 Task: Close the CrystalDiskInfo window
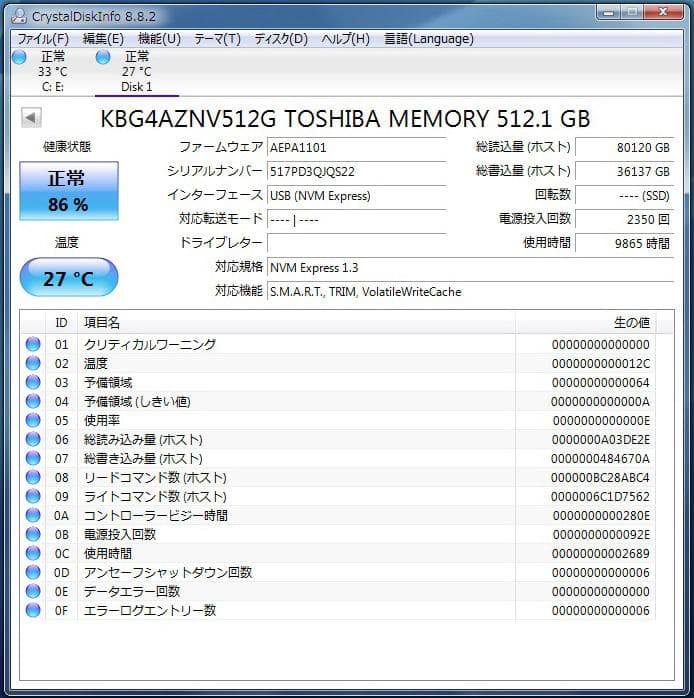pos(664,12)
